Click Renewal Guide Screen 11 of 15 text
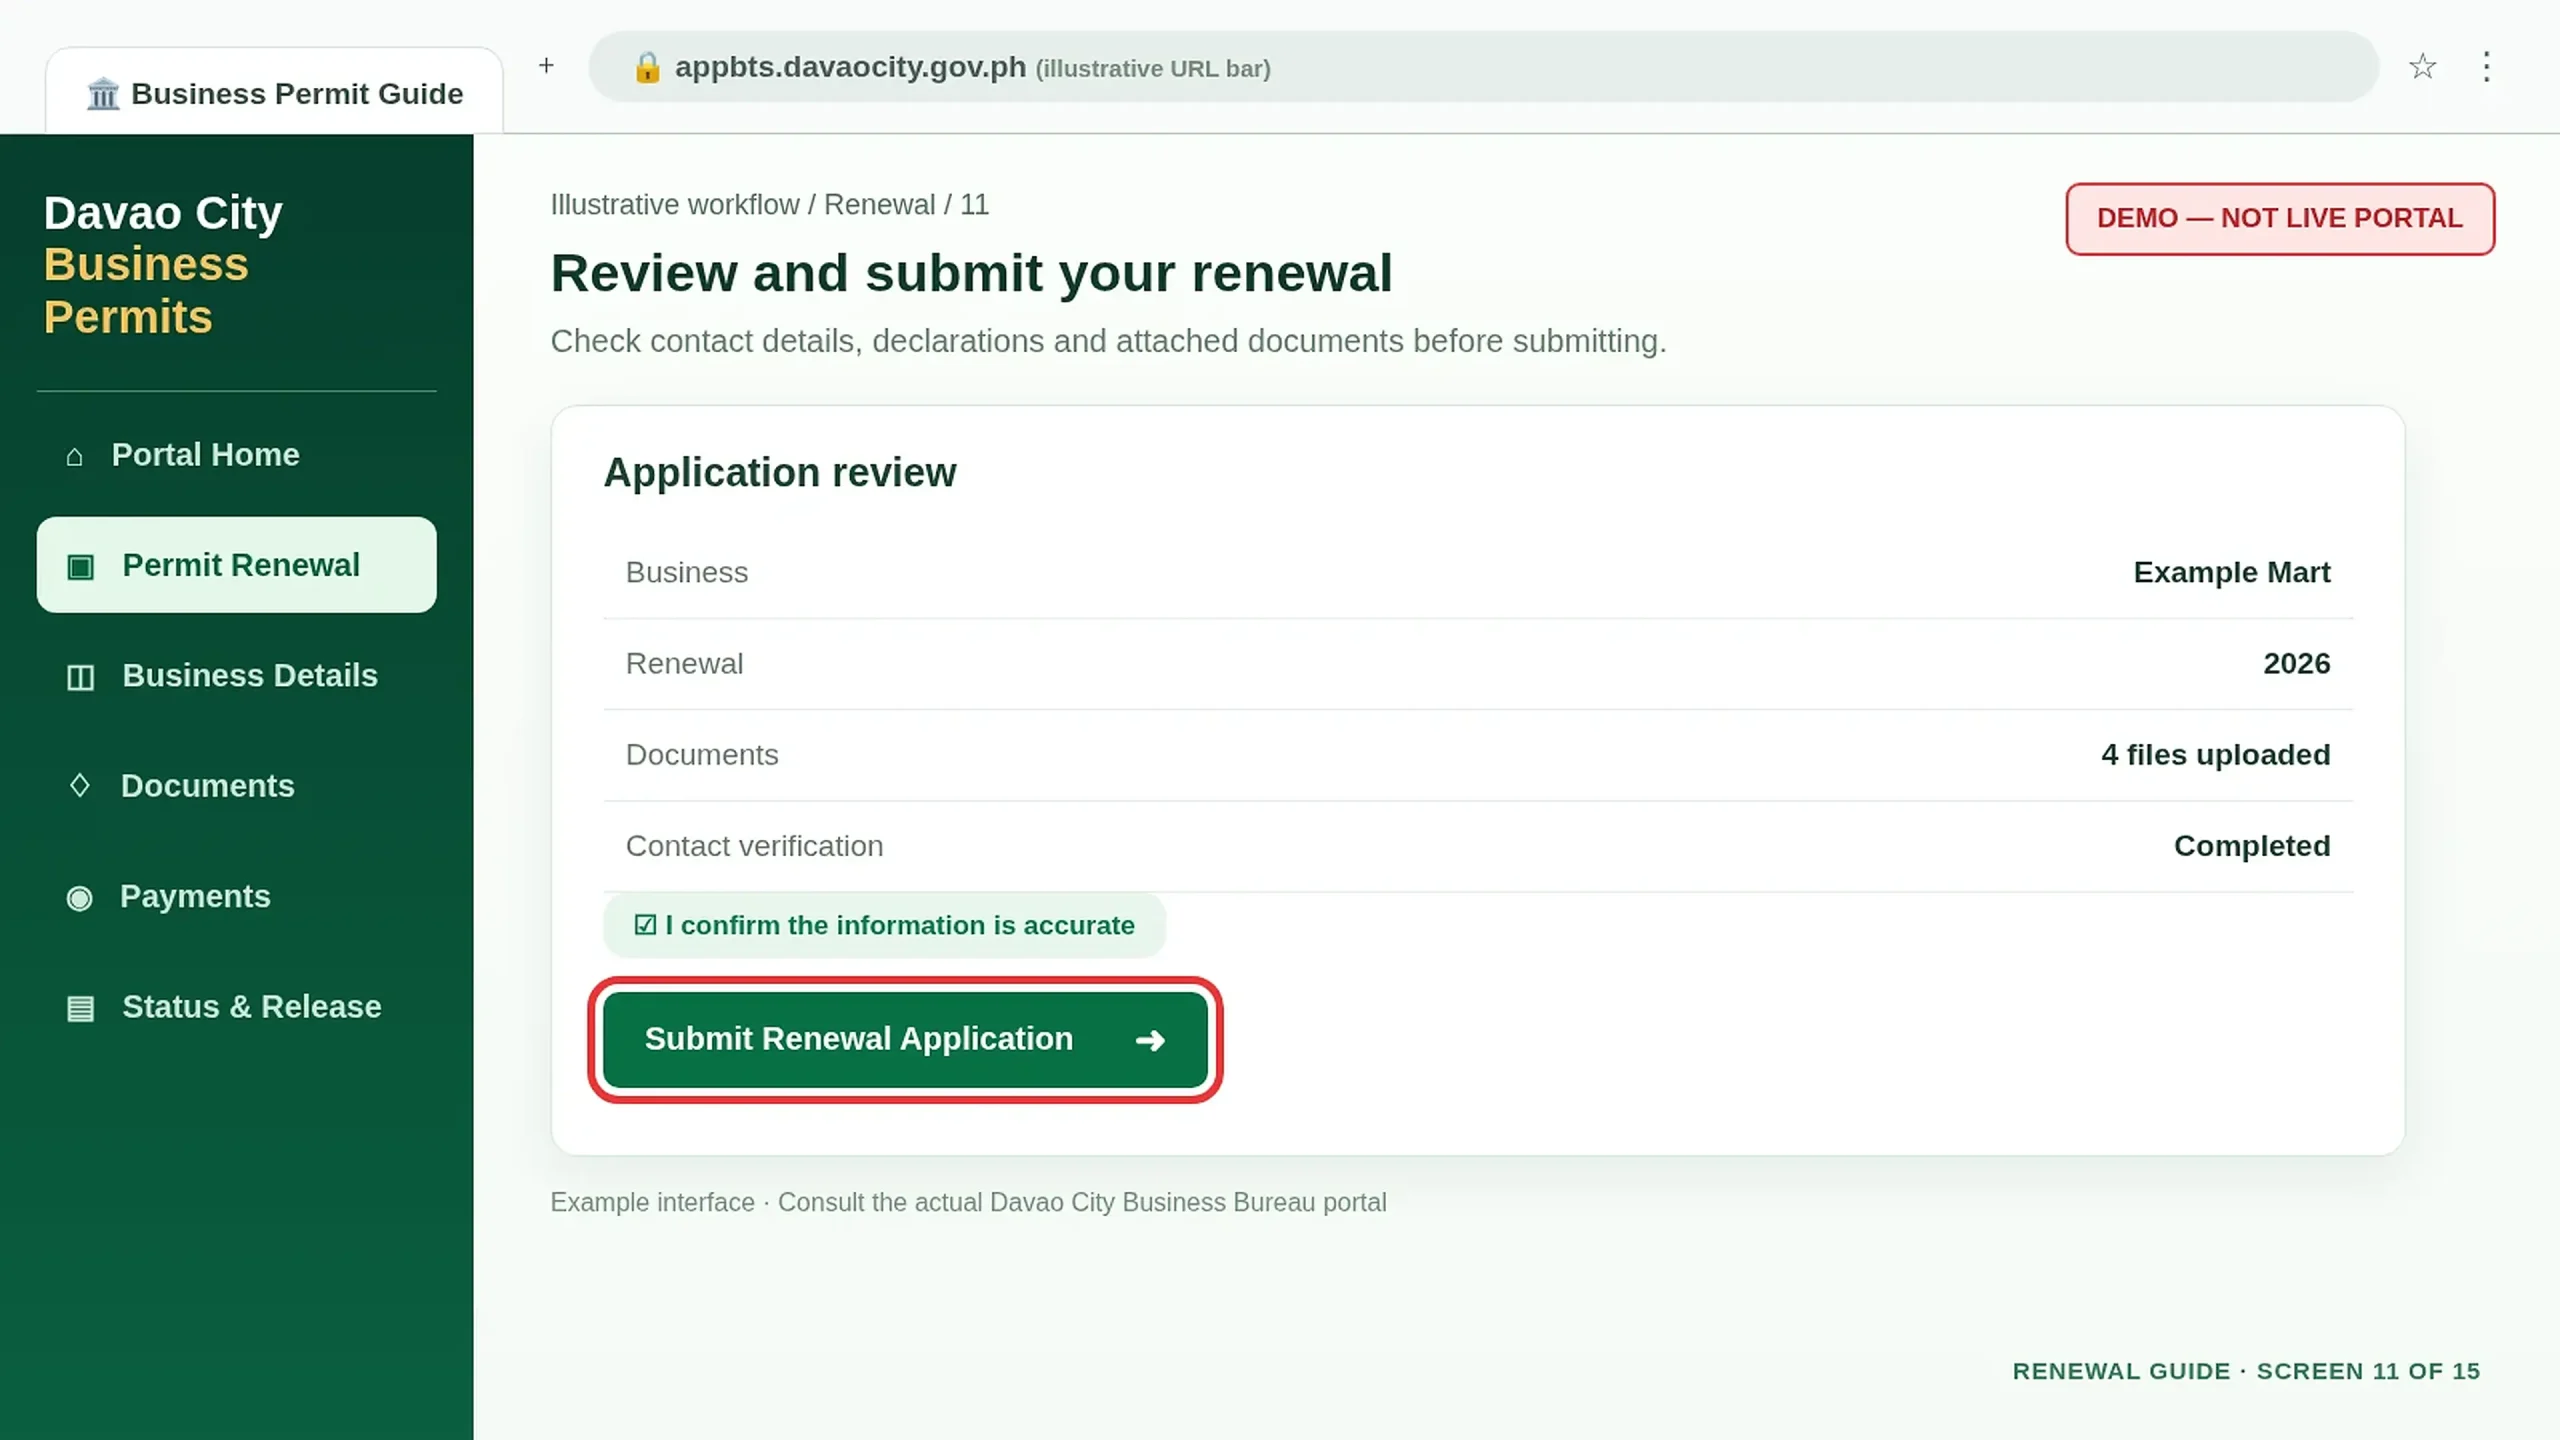 tap(2246, 1372)
